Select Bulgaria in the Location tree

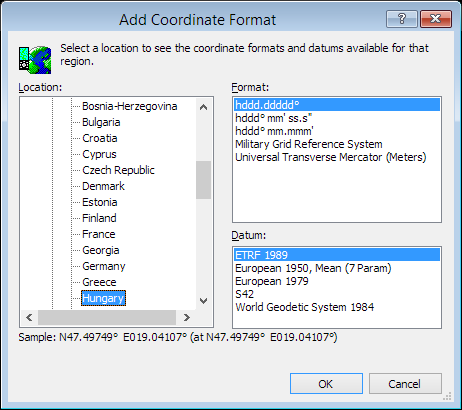click(101, 122)
